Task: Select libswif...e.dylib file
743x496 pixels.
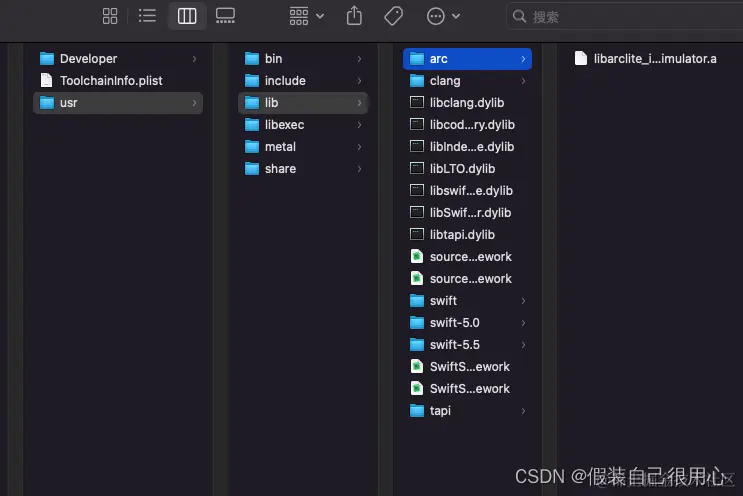Action: coord(467,191)
